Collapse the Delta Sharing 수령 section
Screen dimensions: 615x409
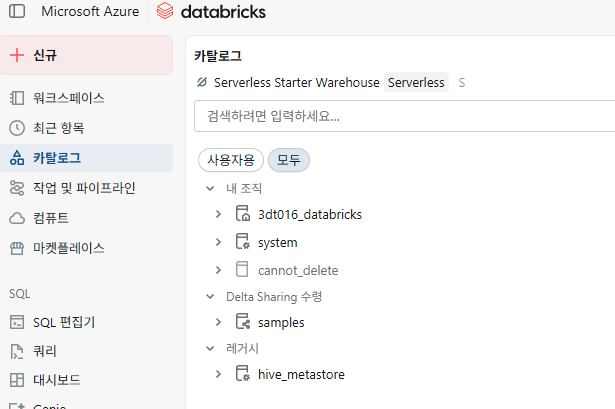click(x=209, y=296)
